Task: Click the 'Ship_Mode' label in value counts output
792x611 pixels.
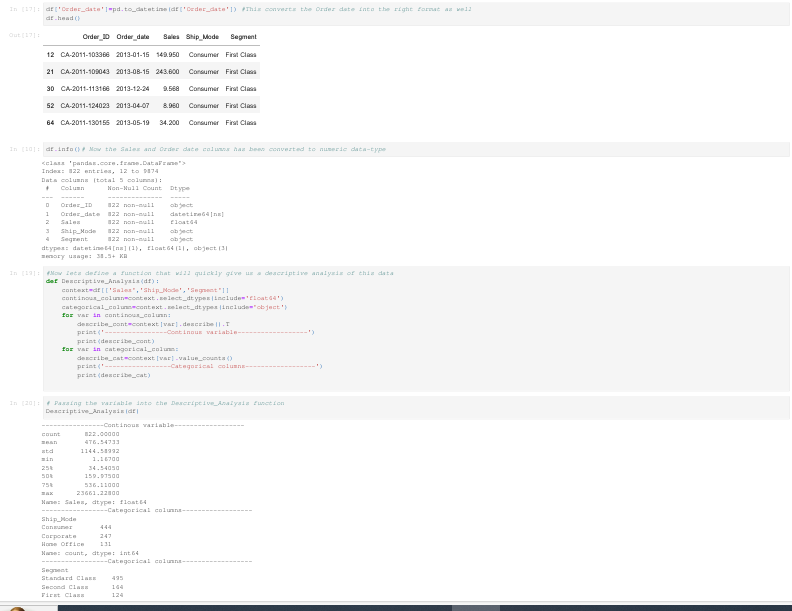Action: tap(59, 519)
